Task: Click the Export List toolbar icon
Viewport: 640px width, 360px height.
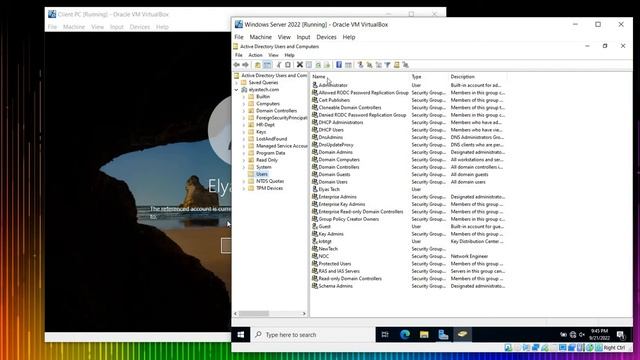Action: coord(327,65)
